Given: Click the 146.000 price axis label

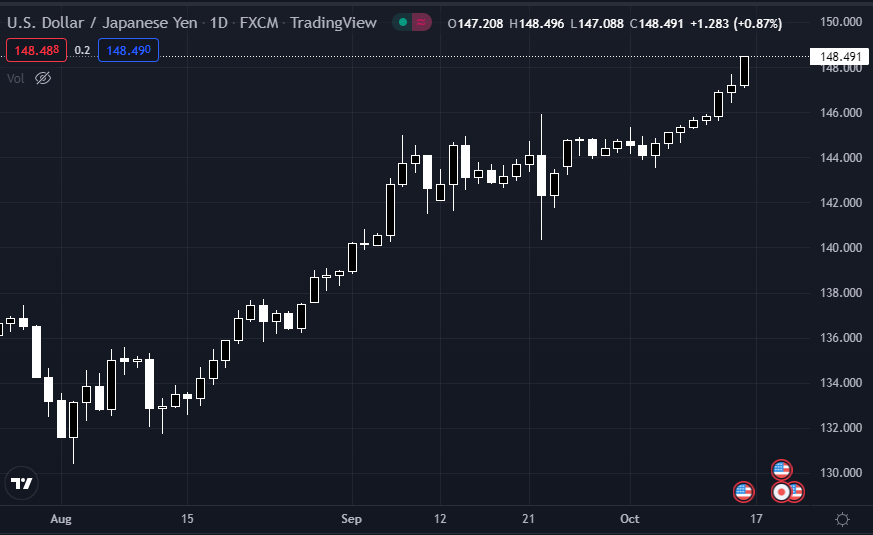Looking at the screenshot, I should tap(841, 112).
